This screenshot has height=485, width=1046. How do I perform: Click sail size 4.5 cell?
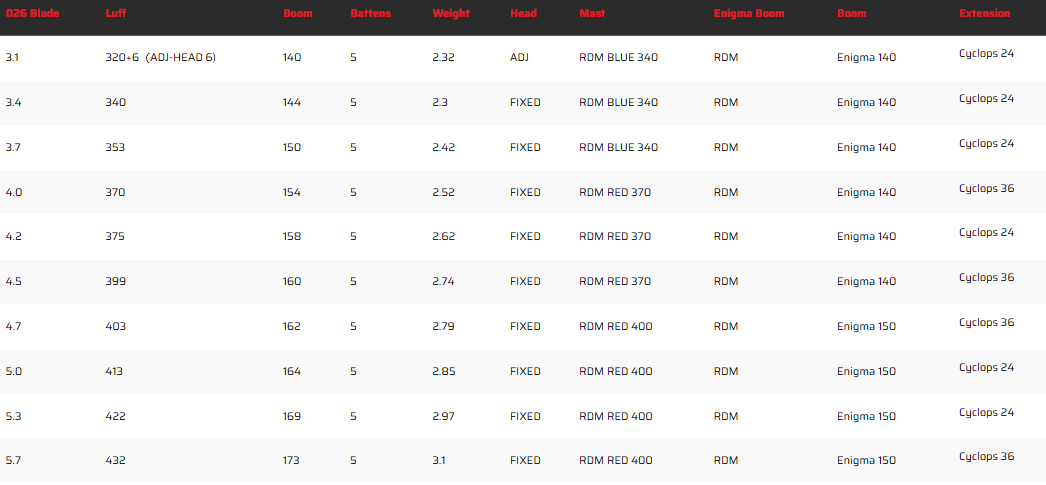[13, 282]
